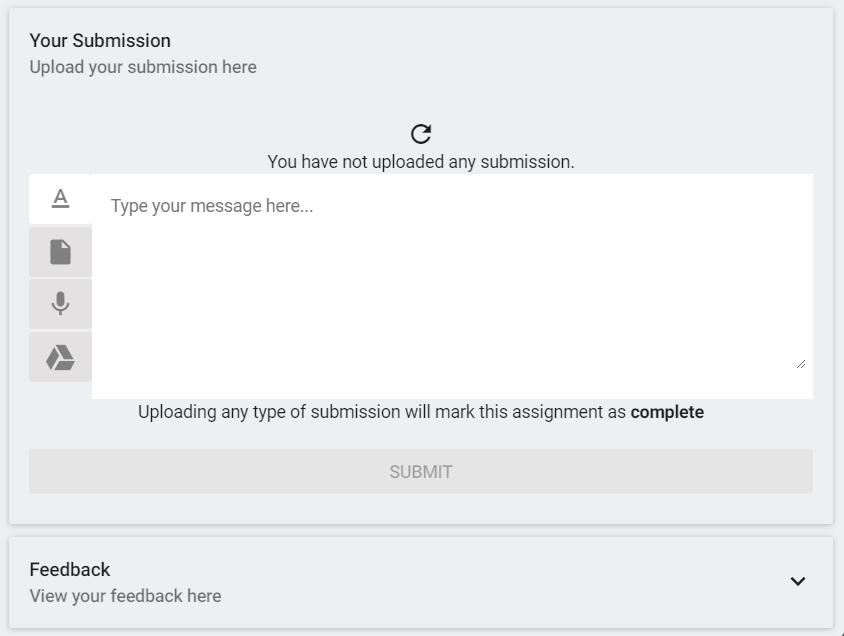Click the disabled SUBMIT button
Viewport: 844px width, 636px height.
[420, 471]
